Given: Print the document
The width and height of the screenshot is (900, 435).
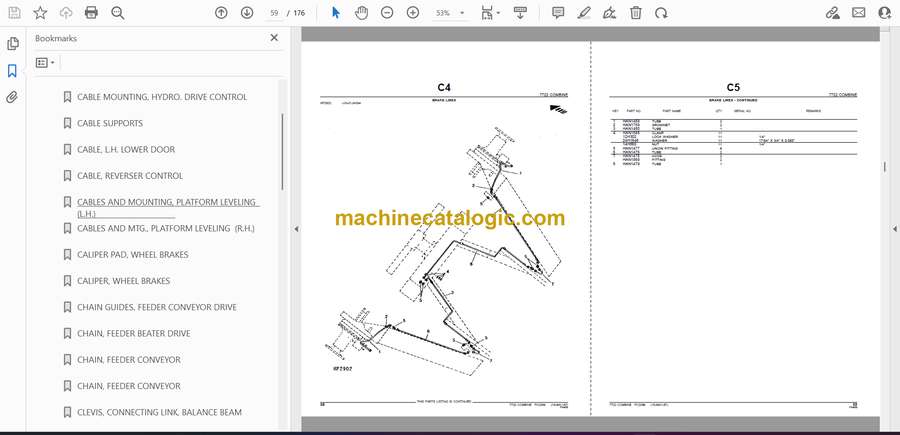Looking at the screenshot, I should coord(91,13).
